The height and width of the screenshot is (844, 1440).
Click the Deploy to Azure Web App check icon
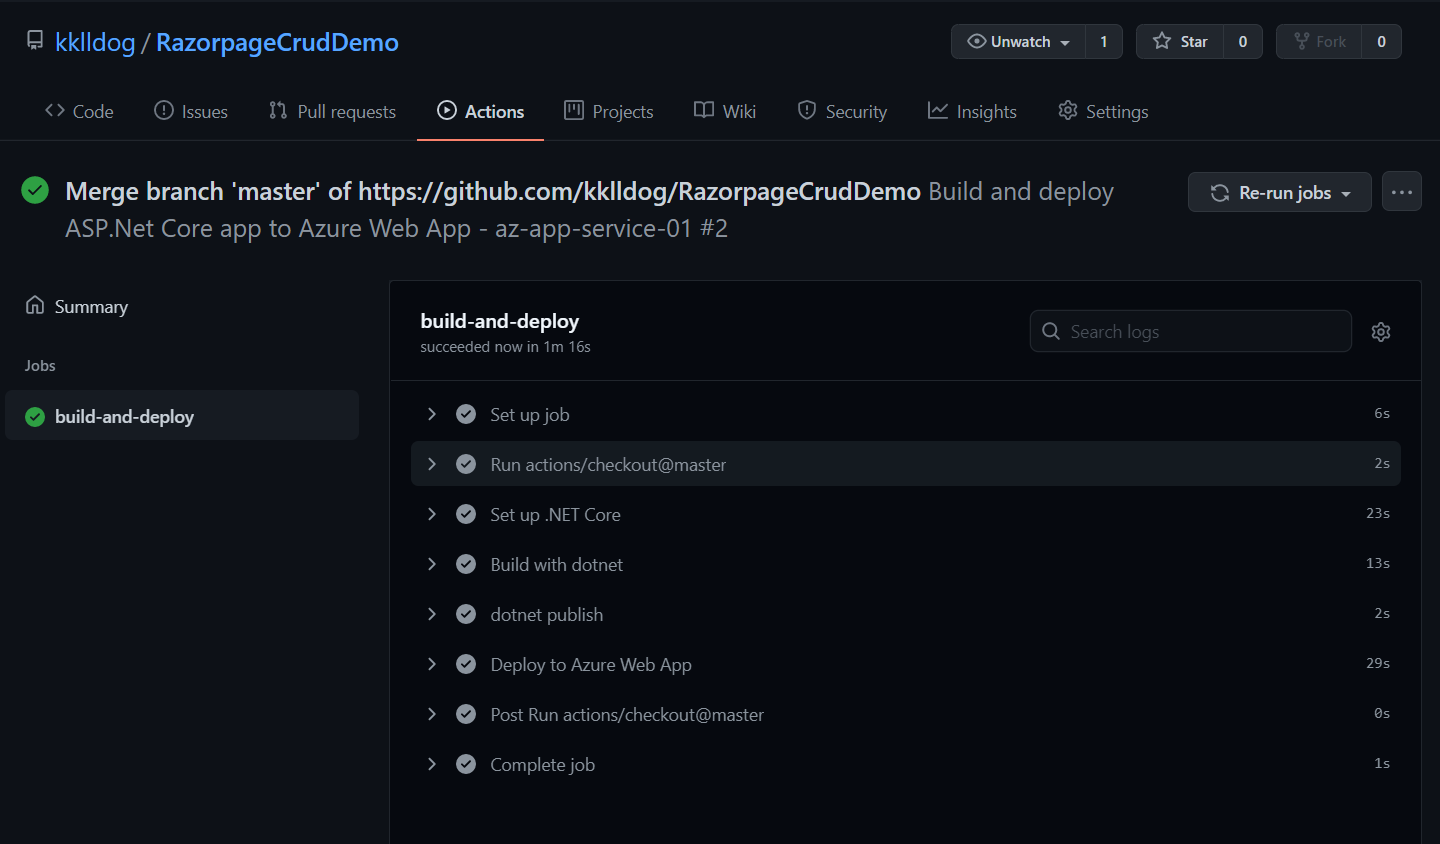pos(466,664)
